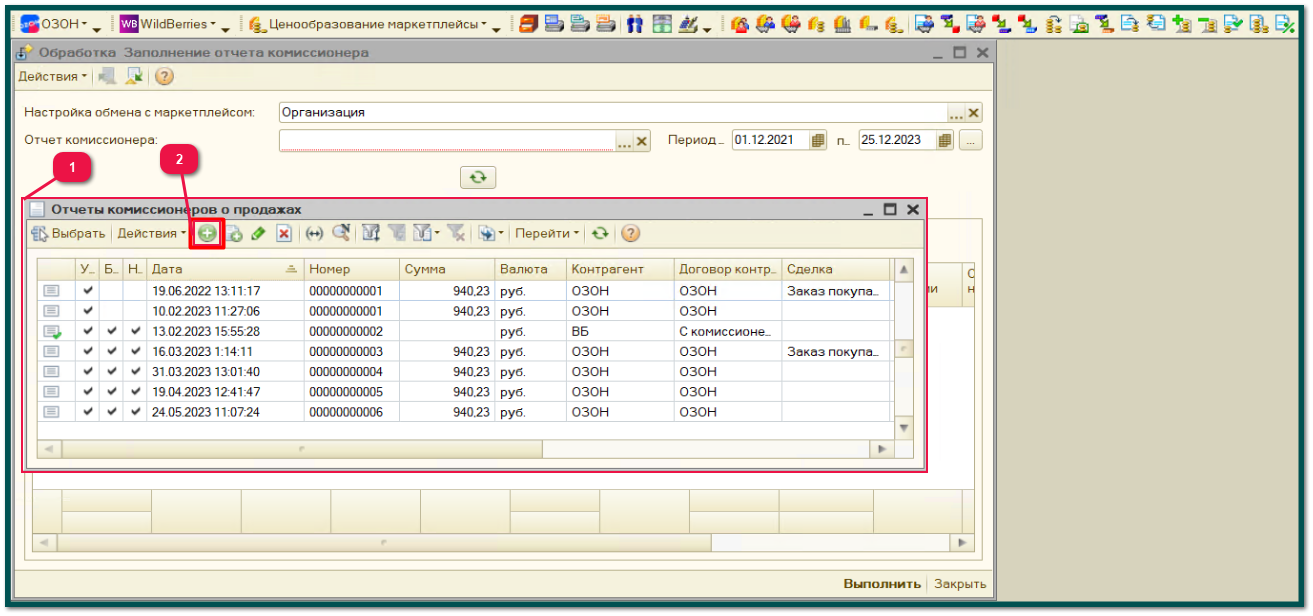Viewport: 1313px width, 616px height.
Task: Add a new report with green plus icon
Action: coord(207,233)
